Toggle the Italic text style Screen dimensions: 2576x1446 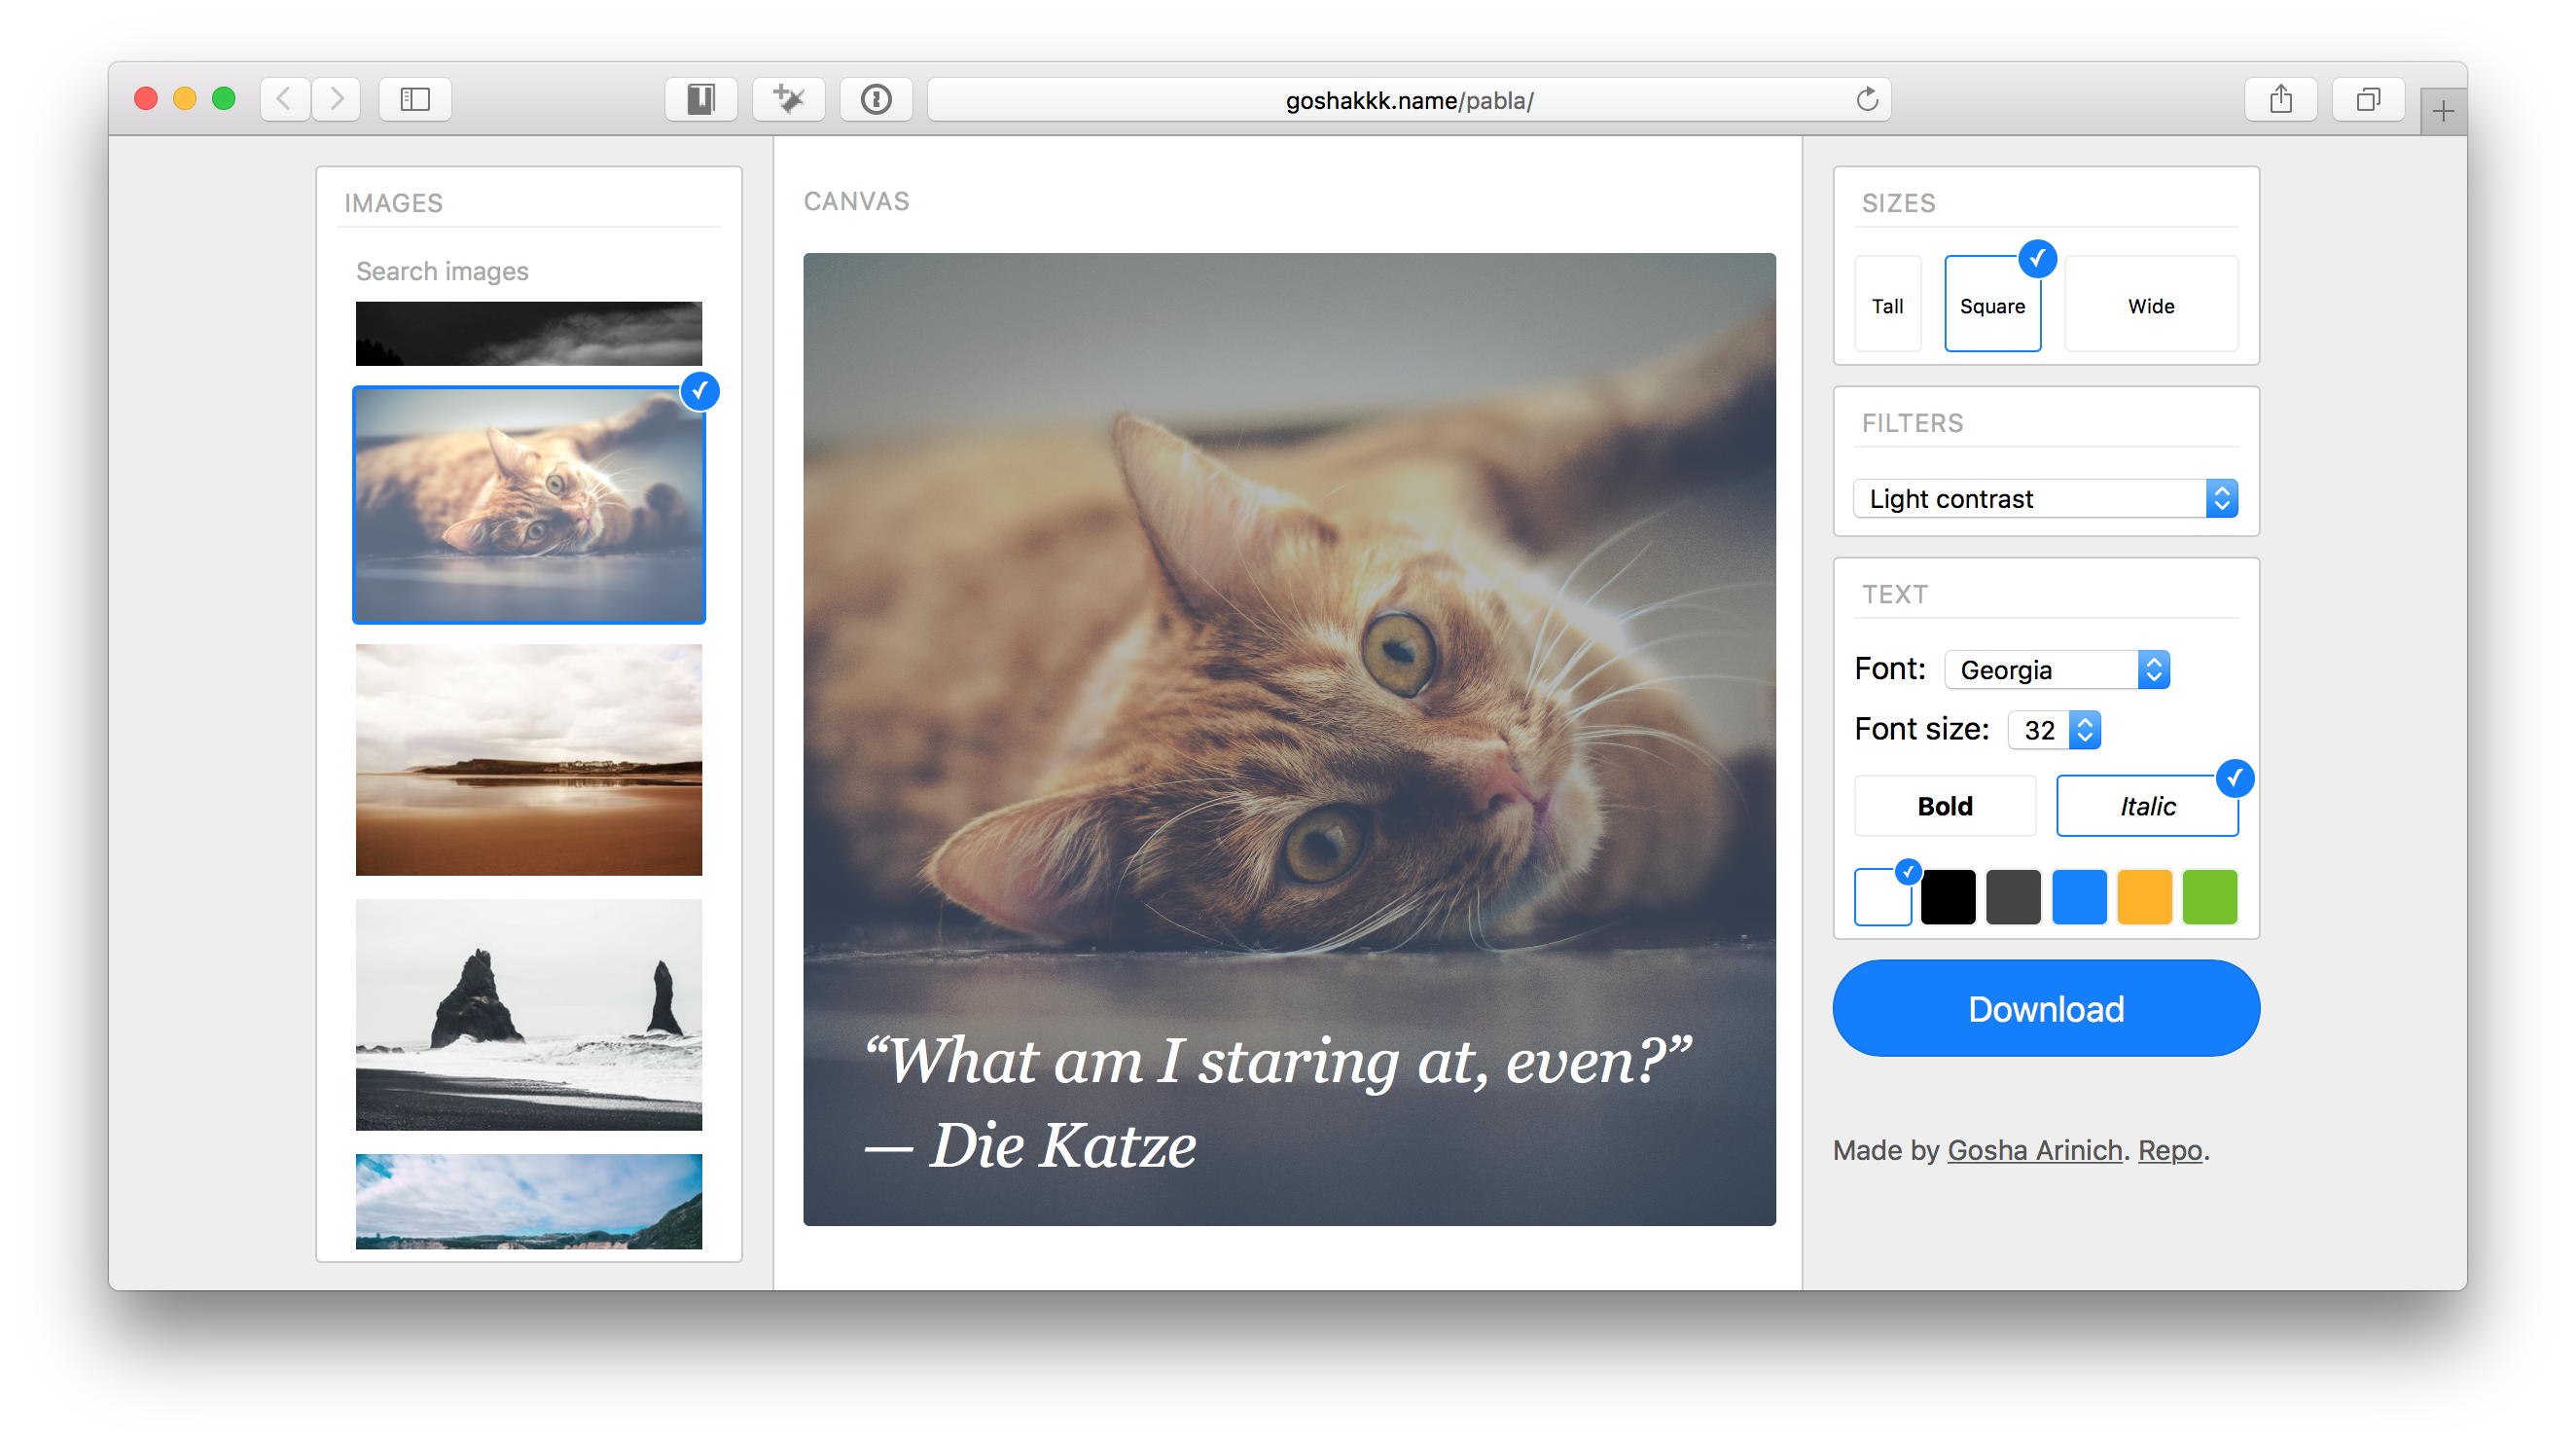[2146, 806]
